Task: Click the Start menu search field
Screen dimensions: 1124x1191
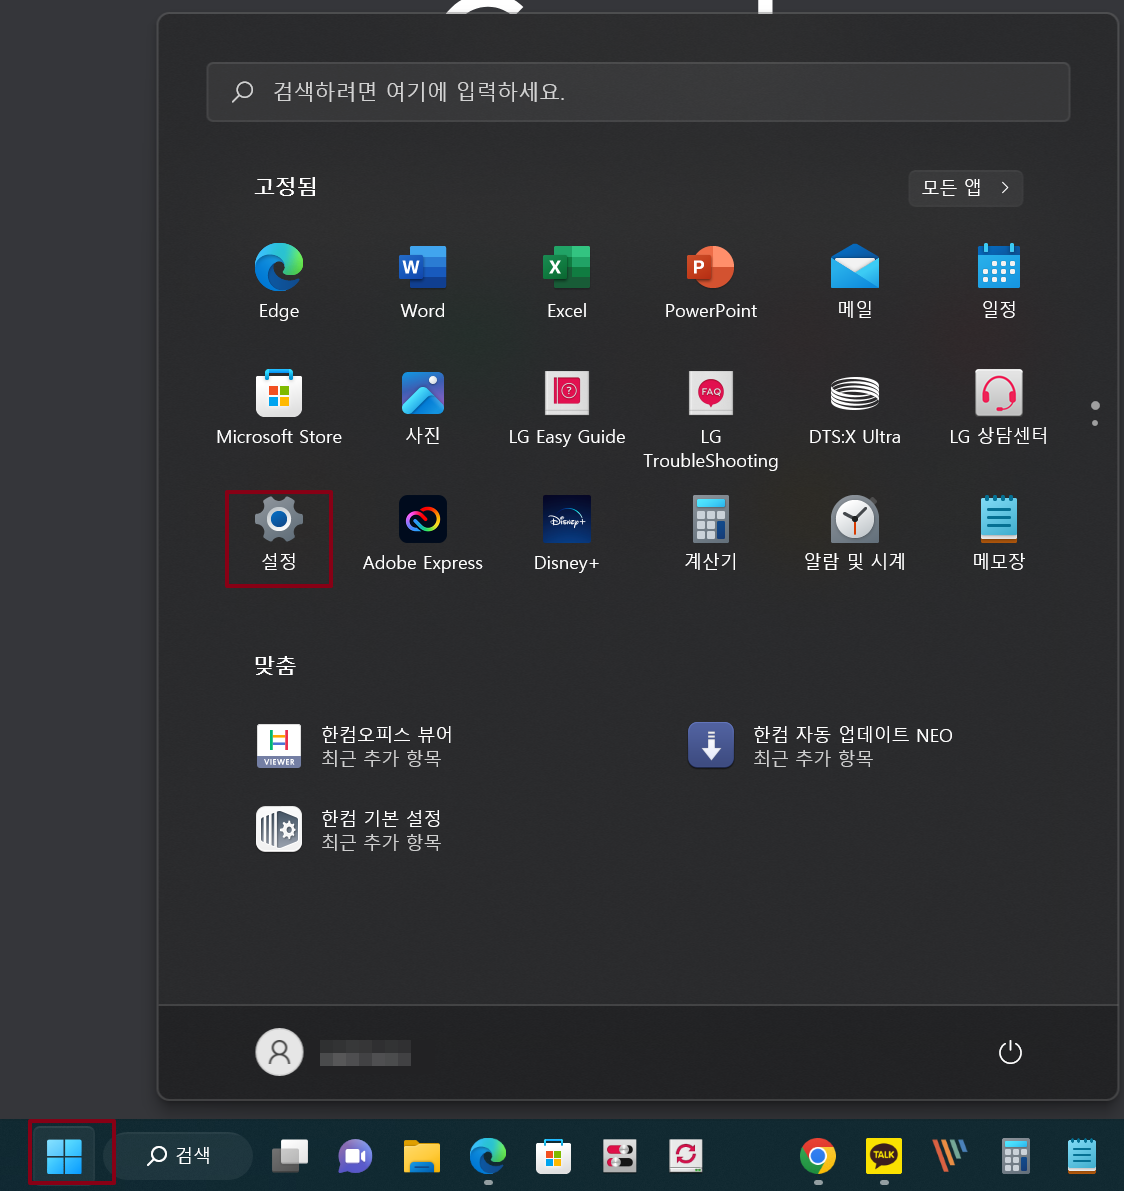Action: [638, 92]
